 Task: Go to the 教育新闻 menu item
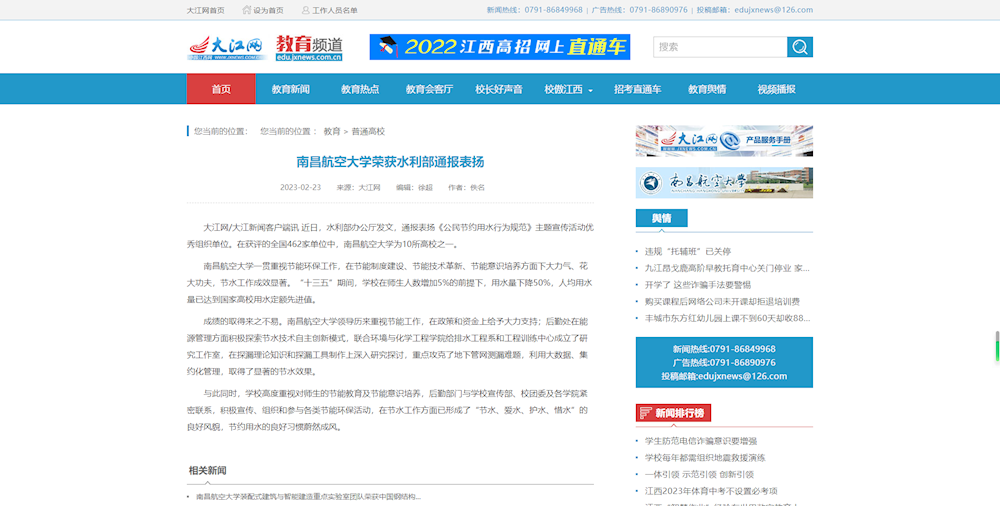click(x=290, y=89)
